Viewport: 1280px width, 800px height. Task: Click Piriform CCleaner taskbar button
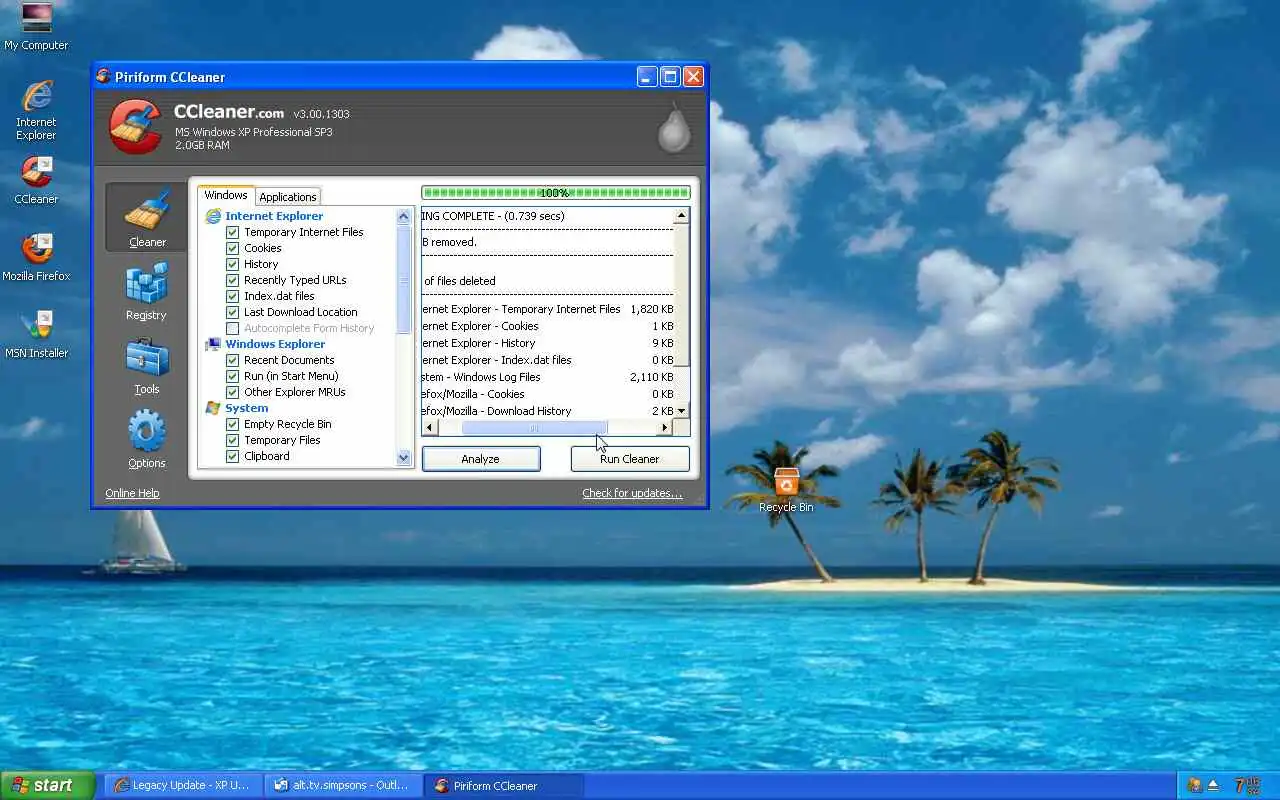pos(504,786)
